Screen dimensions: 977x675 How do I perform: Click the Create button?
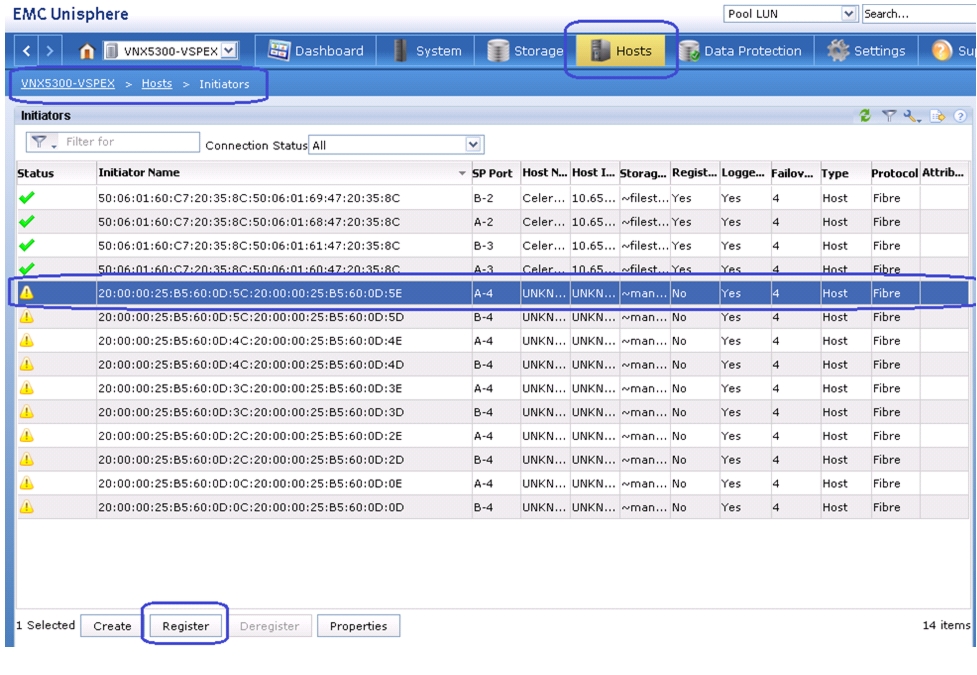(112, 626)
